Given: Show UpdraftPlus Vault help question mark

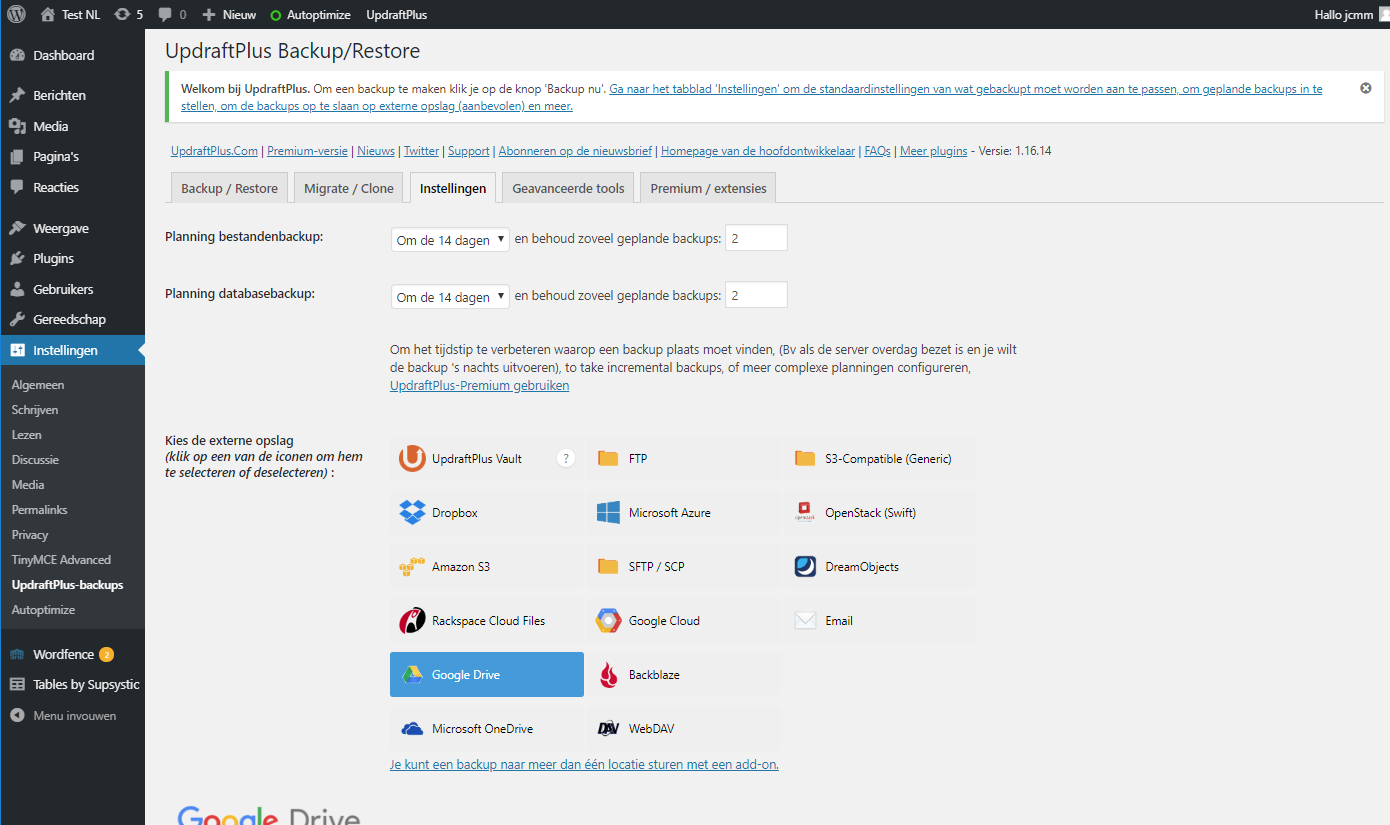Looking at the screenshot, I should click(x=566, y=459).
